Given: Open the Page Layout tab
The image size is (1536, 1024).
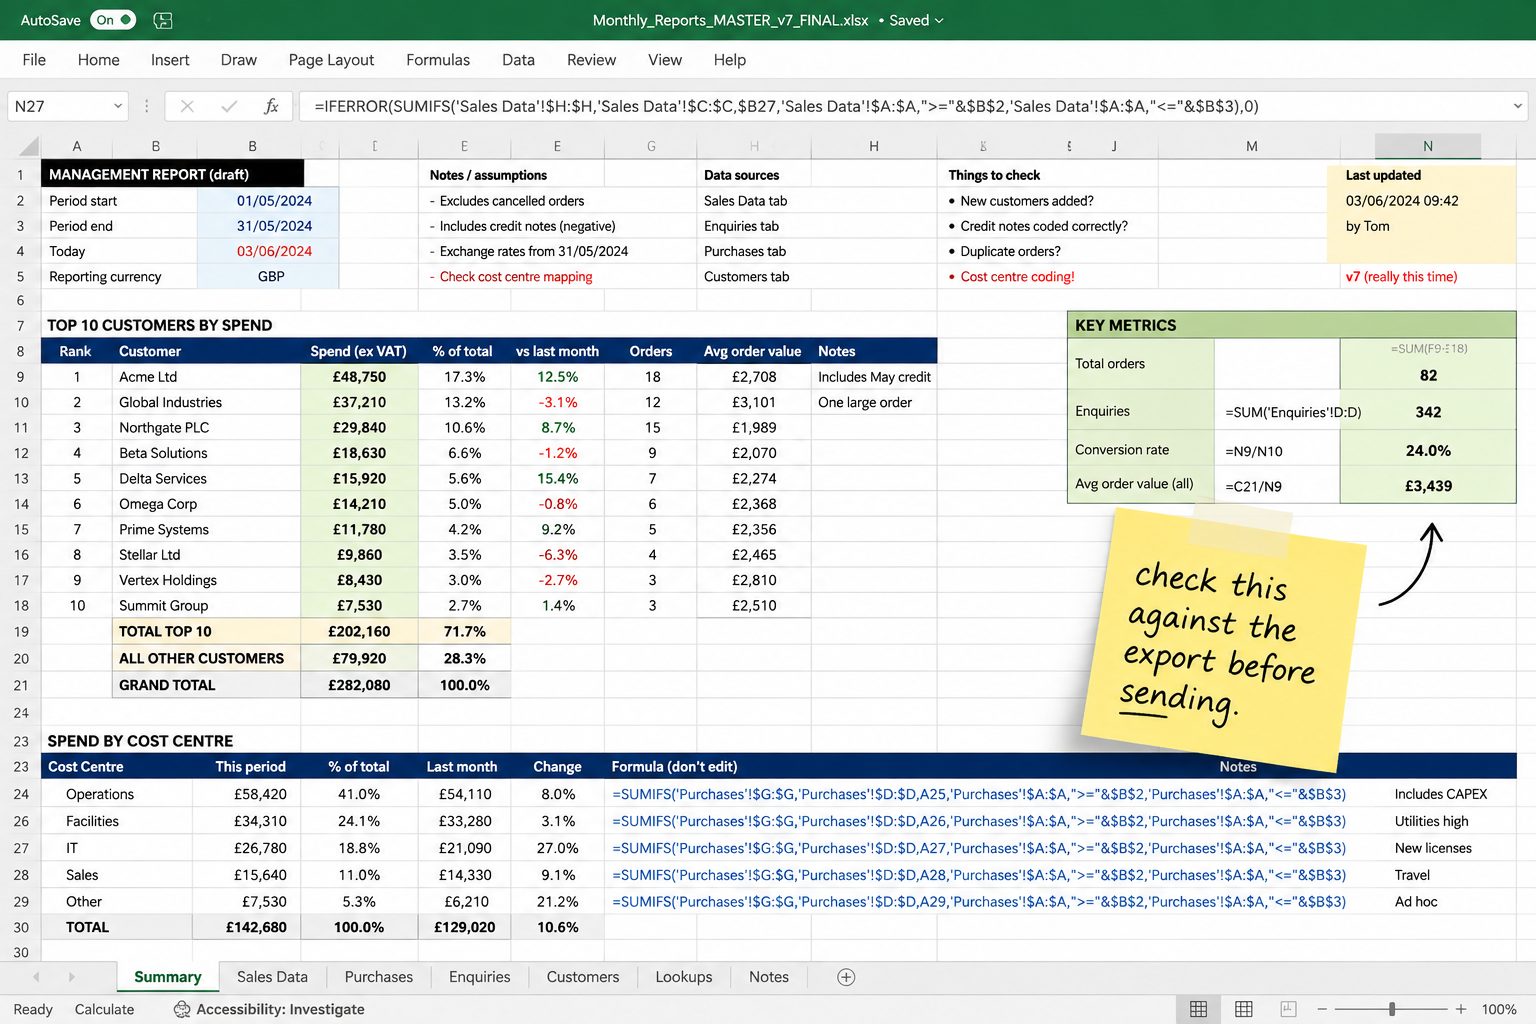Looking at the screenshot, I should 331,60.
